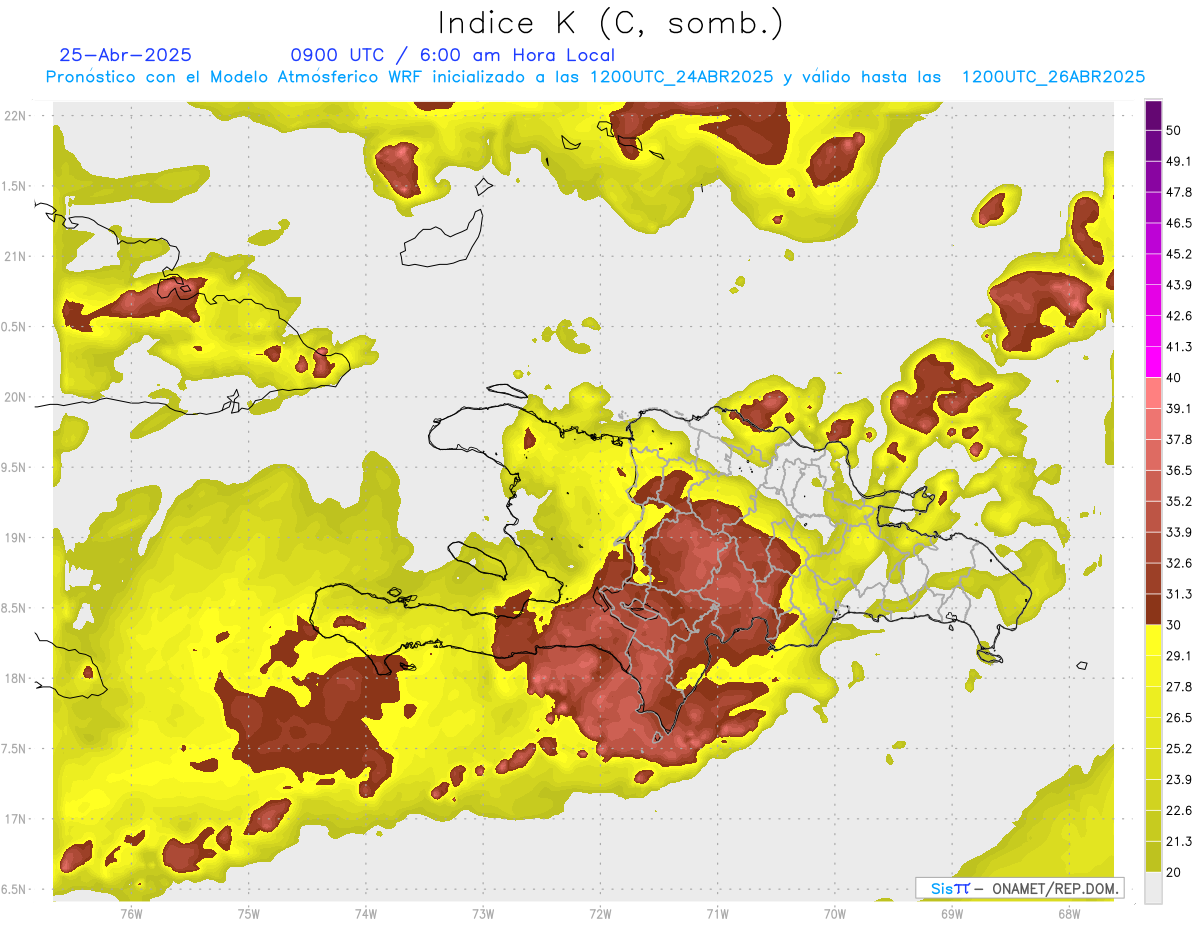Click the "25.2" color scale label
Viewport: 1200px width, 927px height.
tap(1179, 748)
